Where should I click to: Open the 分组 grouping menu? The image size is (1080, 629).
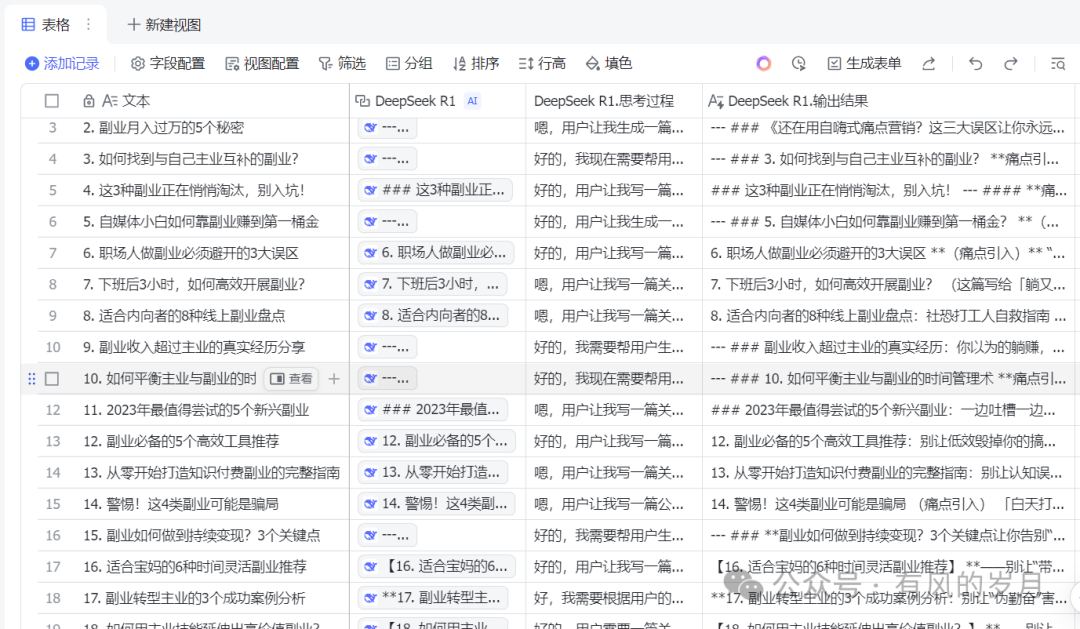[409, 63]
